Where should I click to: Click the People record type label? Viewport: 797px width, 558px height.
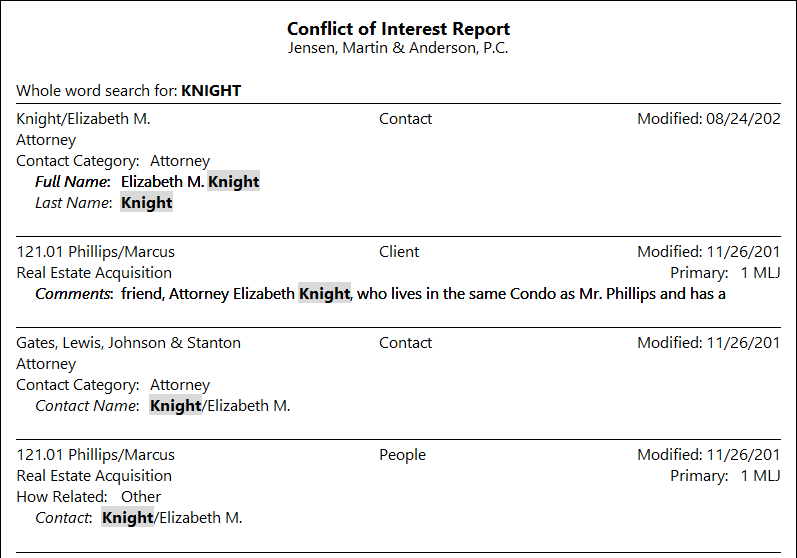point(402,454)
